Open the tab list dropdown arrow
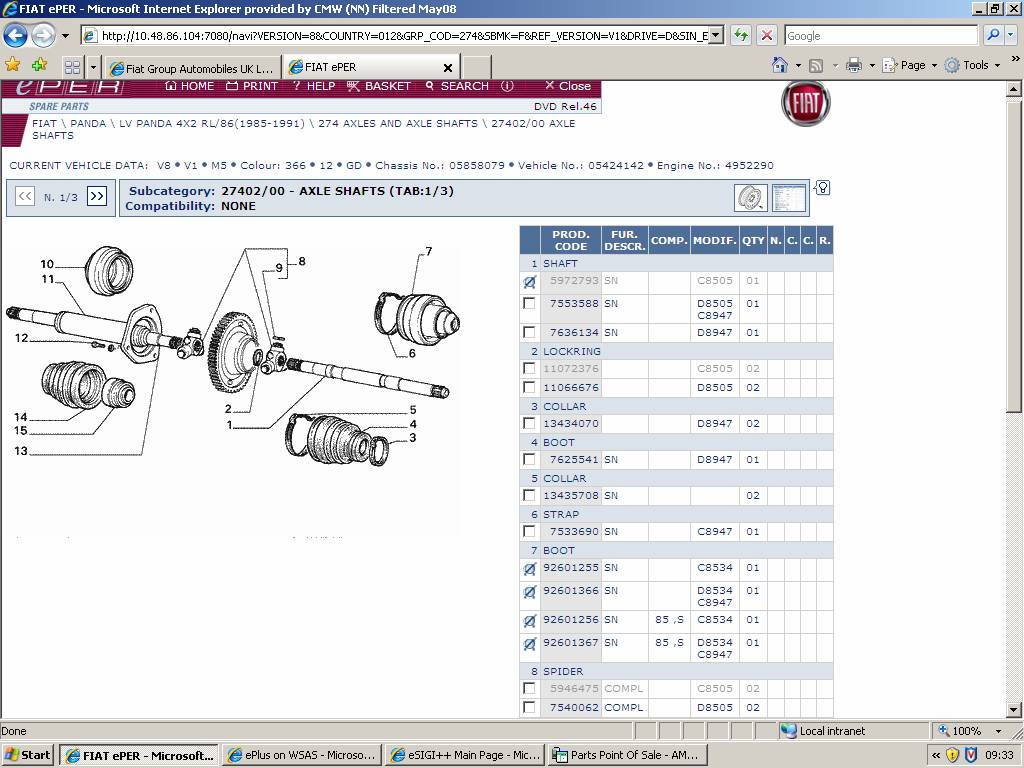The width and height of the screenshot is (1024, 768). tap(93, 67)
